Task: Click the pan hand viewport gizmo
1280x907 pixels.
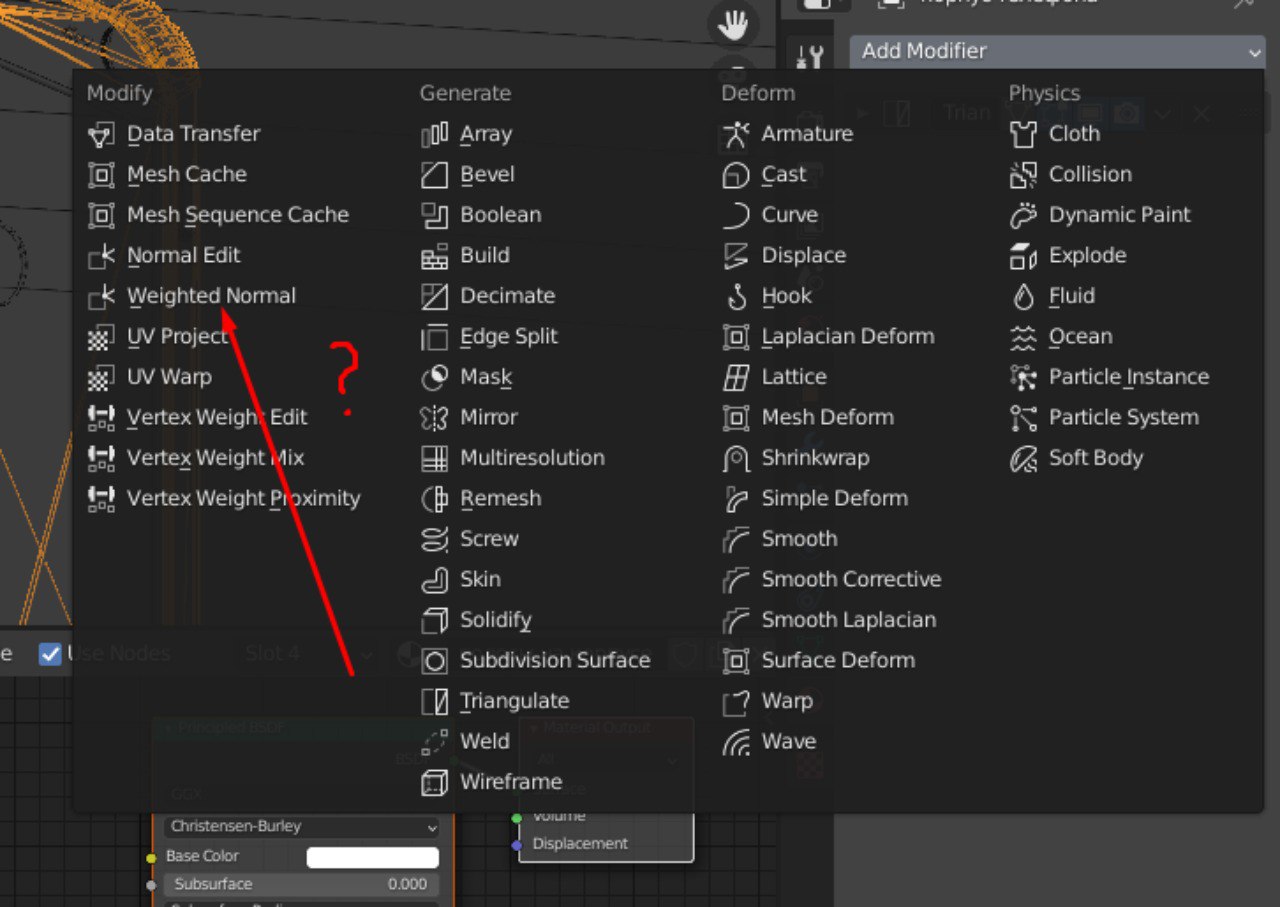Action: pos(733,24)
